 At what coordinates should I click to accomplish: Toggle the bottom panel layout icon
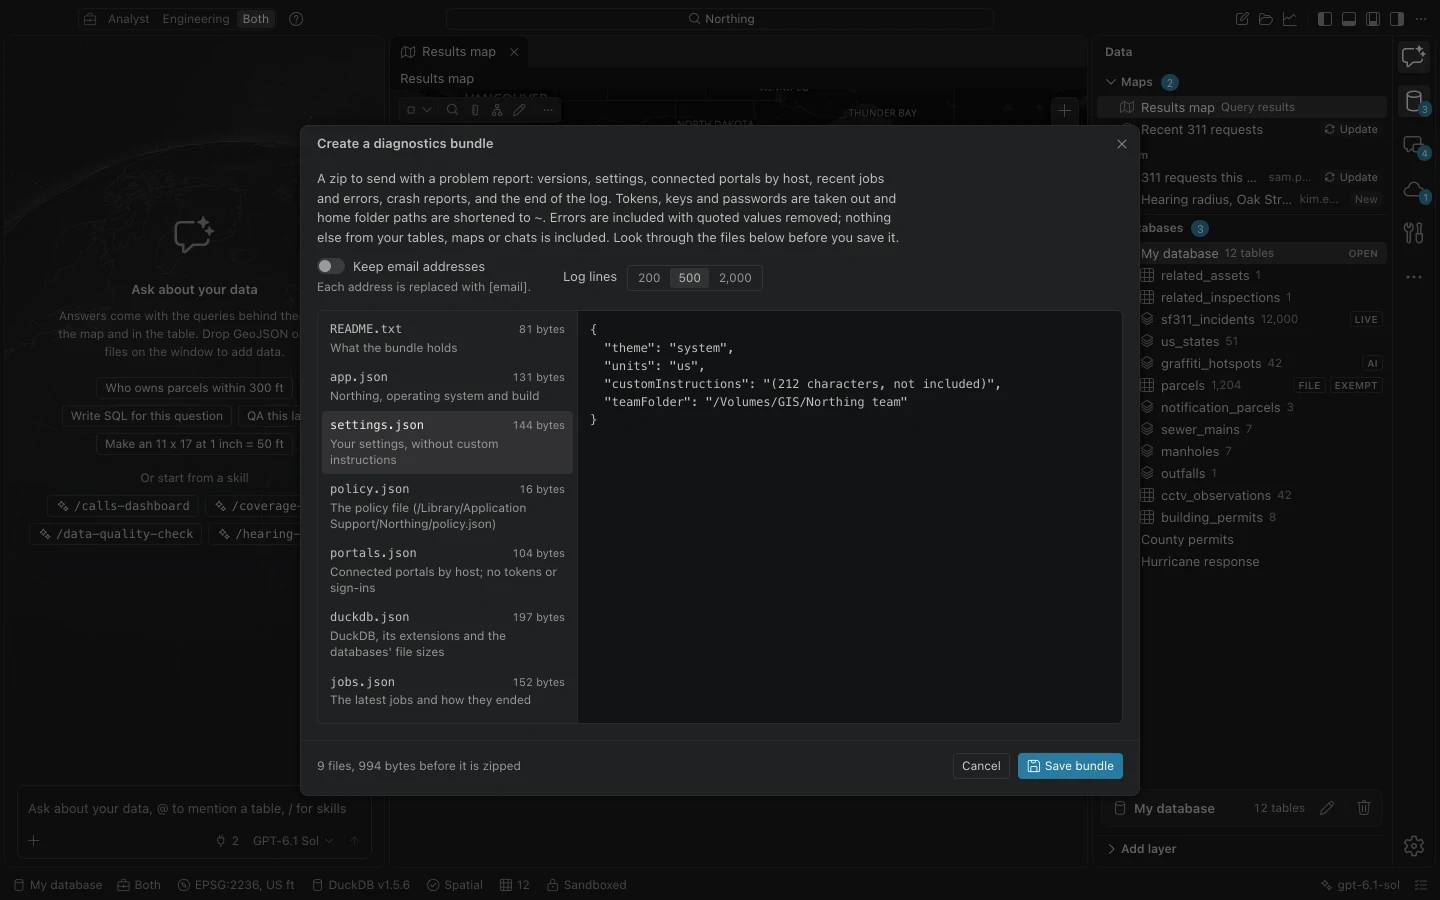[x=1349, y=19]
